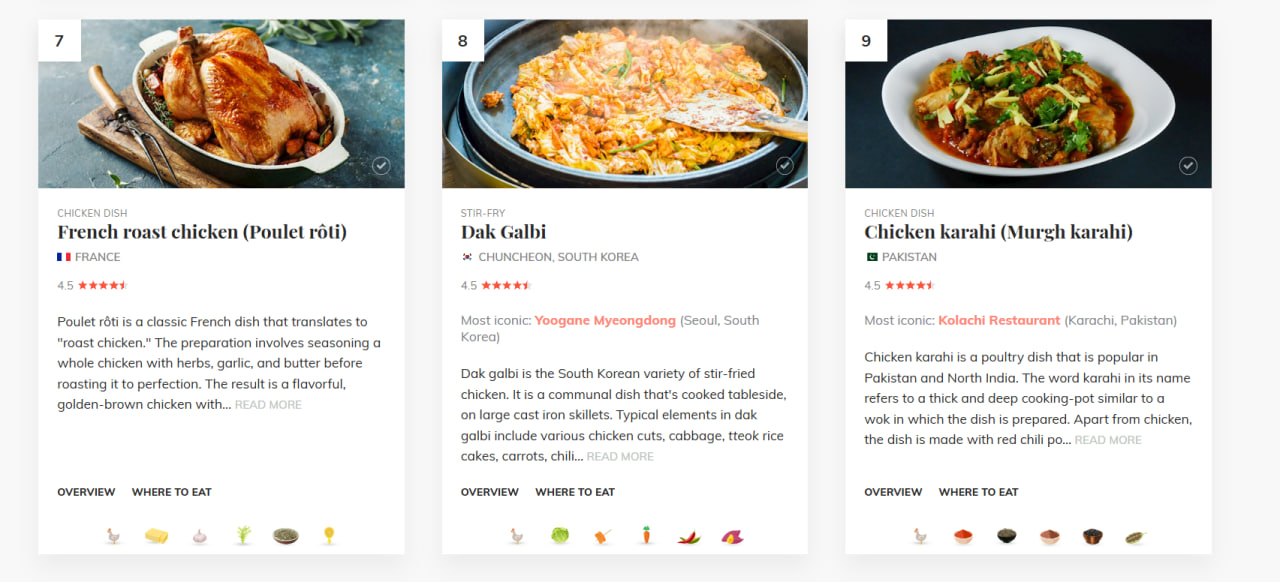Screen dimensions: 1280x582
Task: Click the cabbage ingredient icon
Action: coord(560,537)
